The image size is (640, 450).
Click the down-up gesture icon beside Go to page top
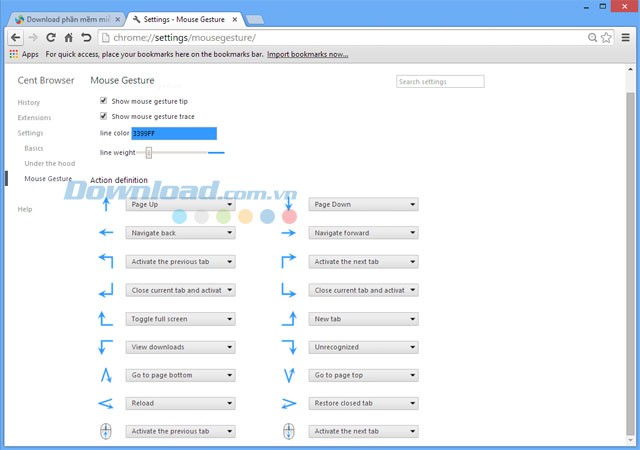pos(289,375)
